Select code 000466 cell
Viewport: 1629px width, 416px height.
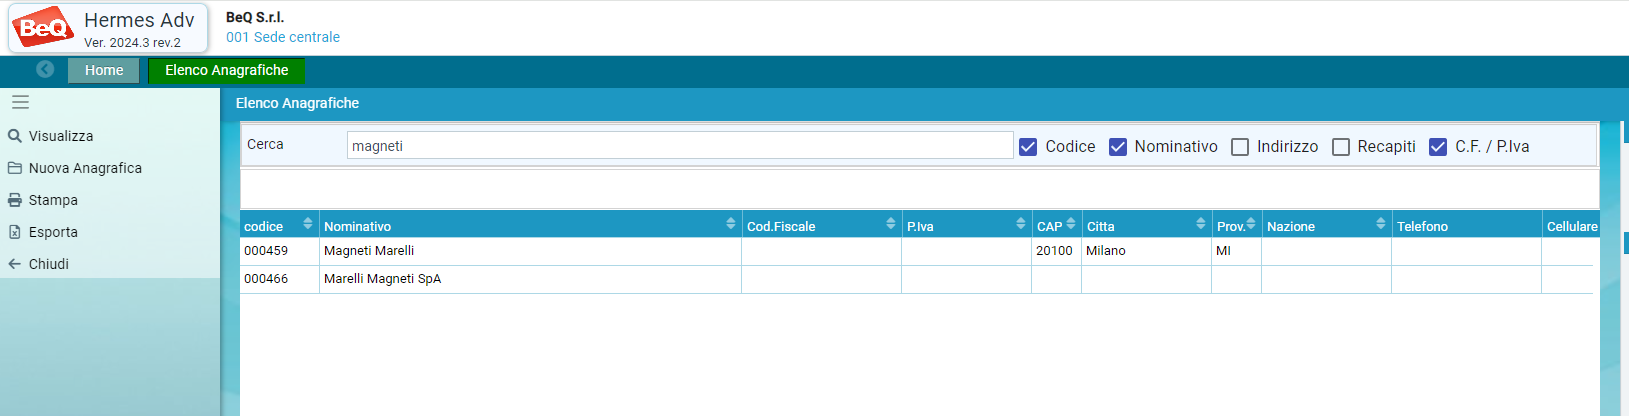point(279,279)
